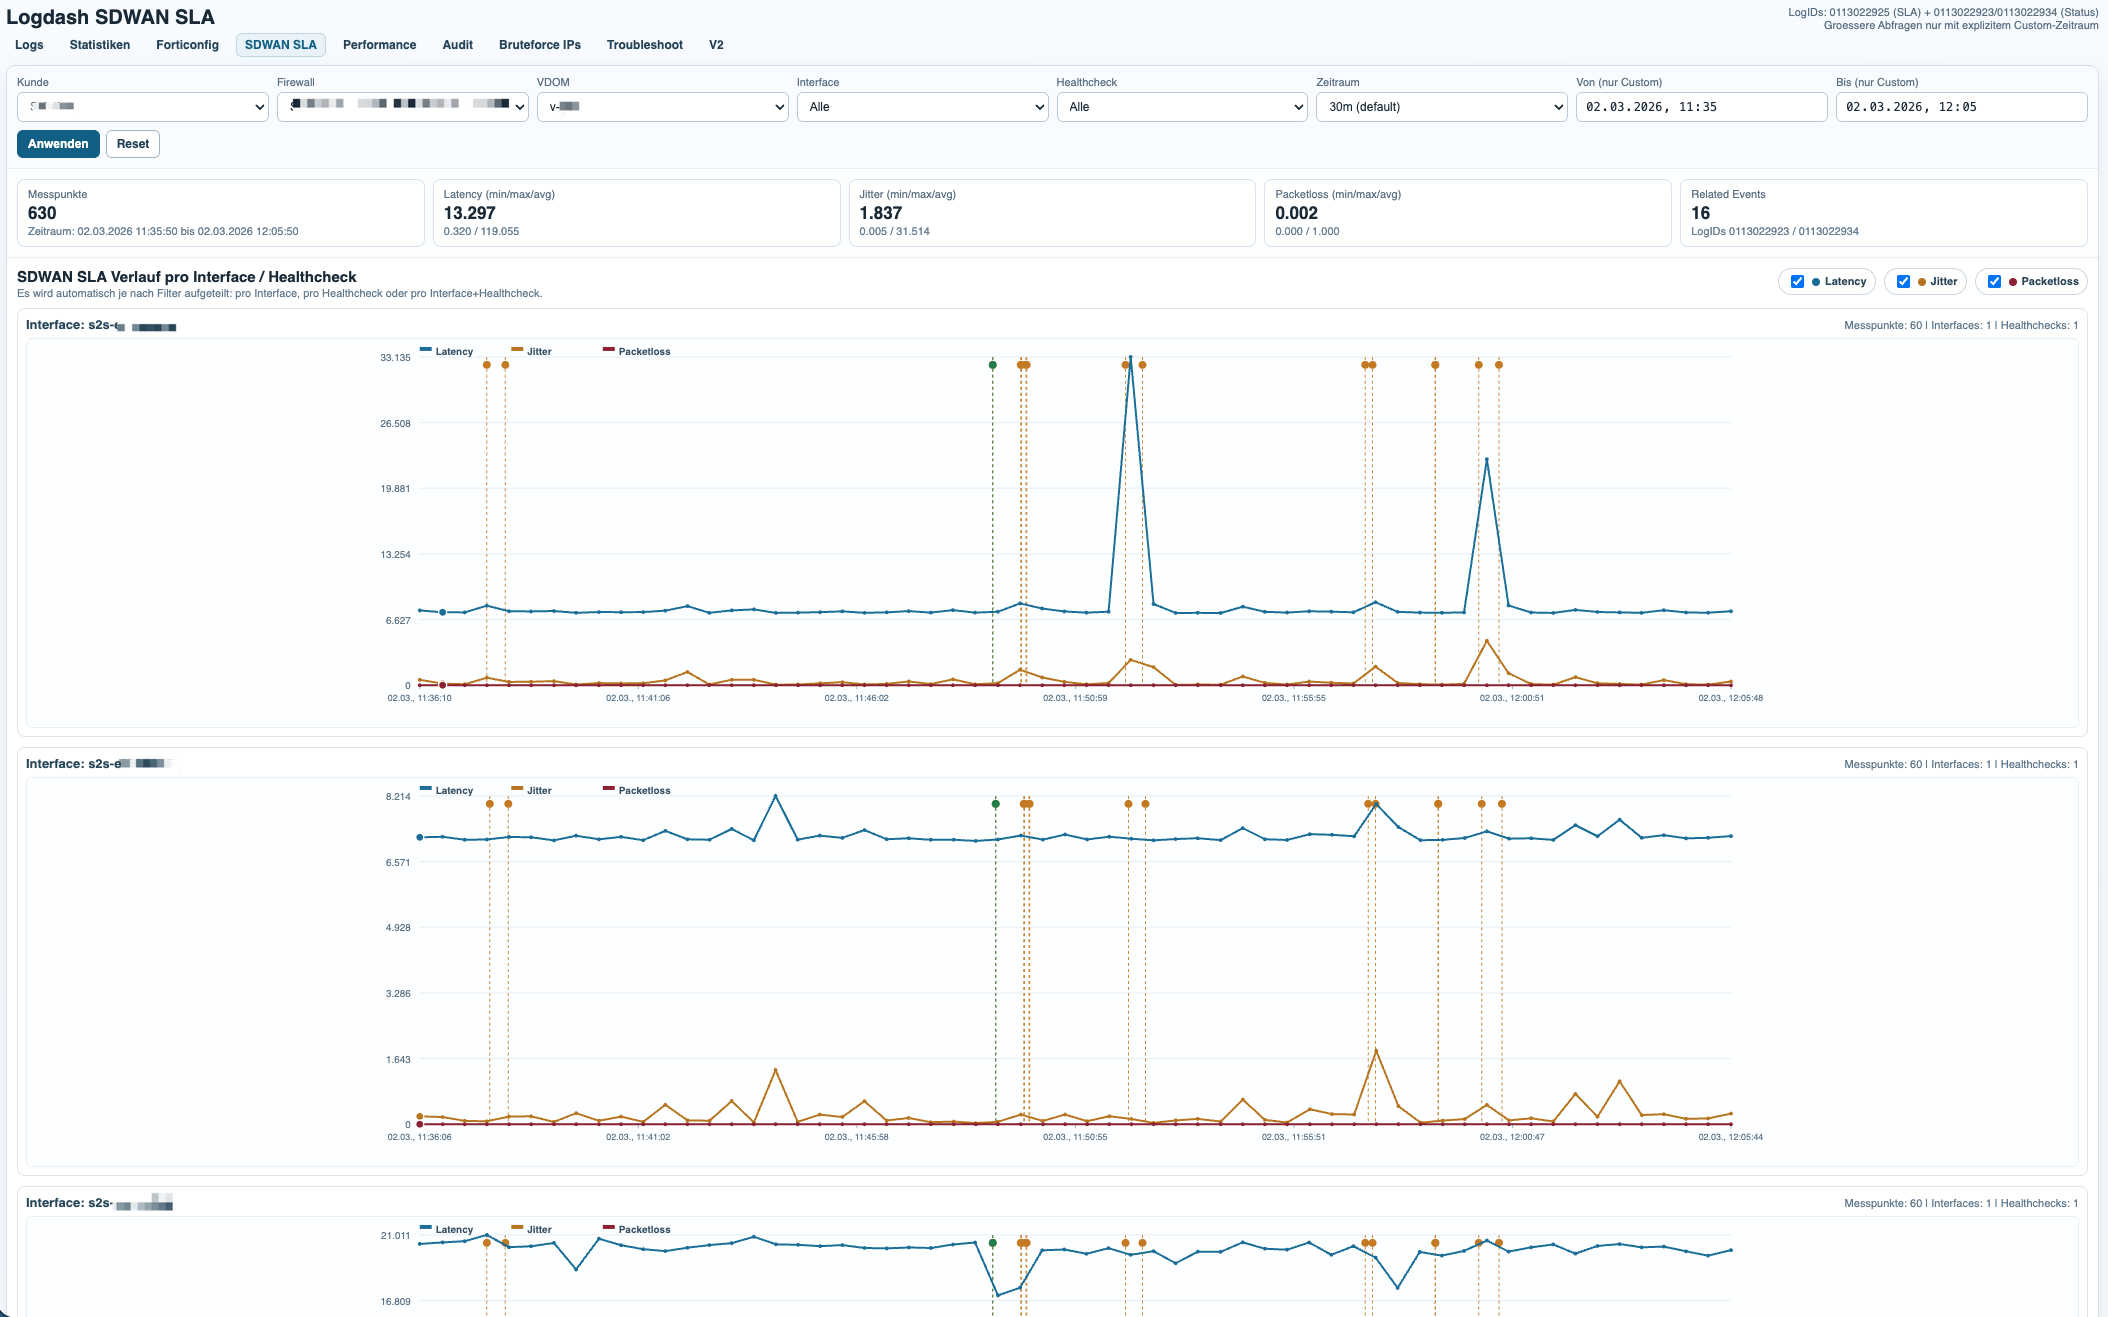The width and height of the screenshot is (2108, 1317).
Task: Click Latency legend icon in first chart
Action: point(426,350)
